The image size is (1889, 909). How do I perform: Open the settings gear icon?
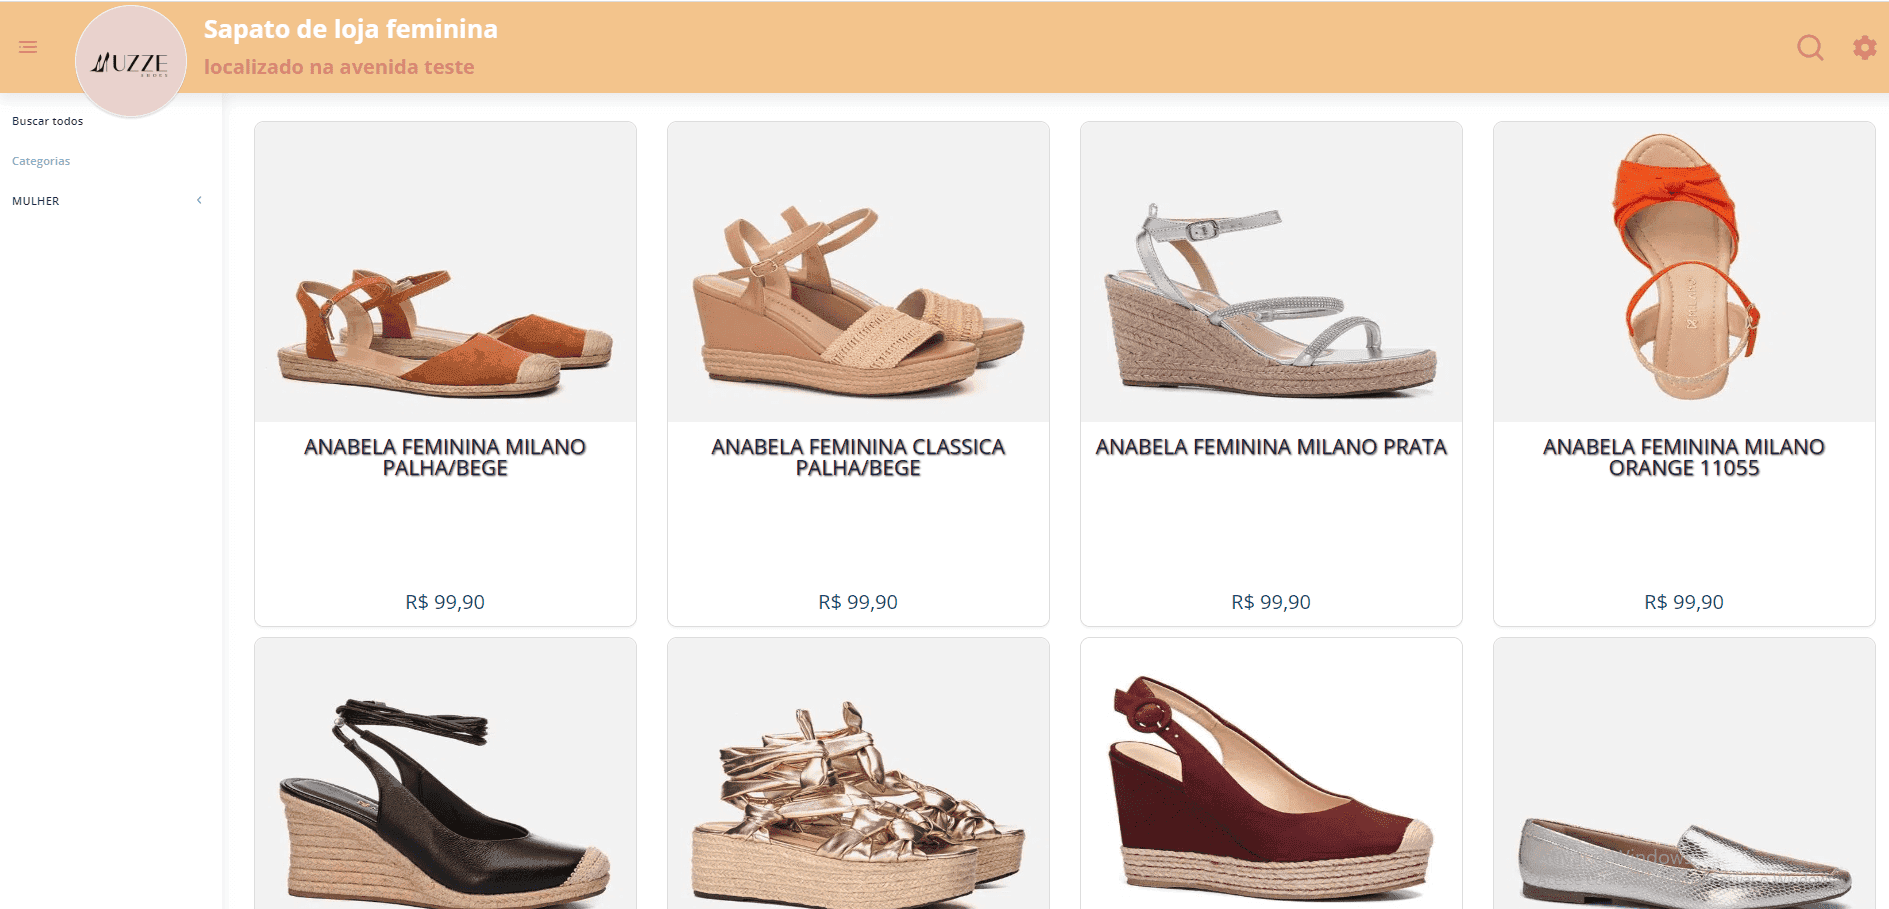(x=1864, y=47)
